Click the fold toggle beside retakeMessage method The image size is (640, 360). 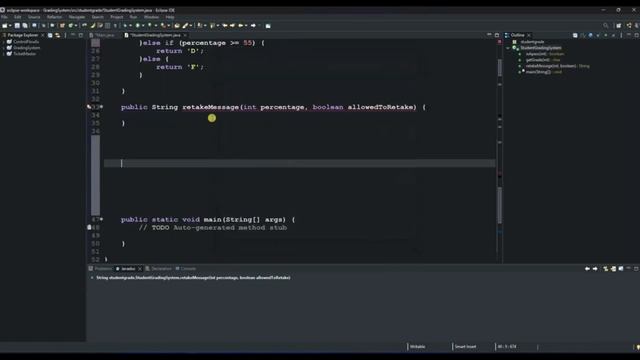[101, 107]
